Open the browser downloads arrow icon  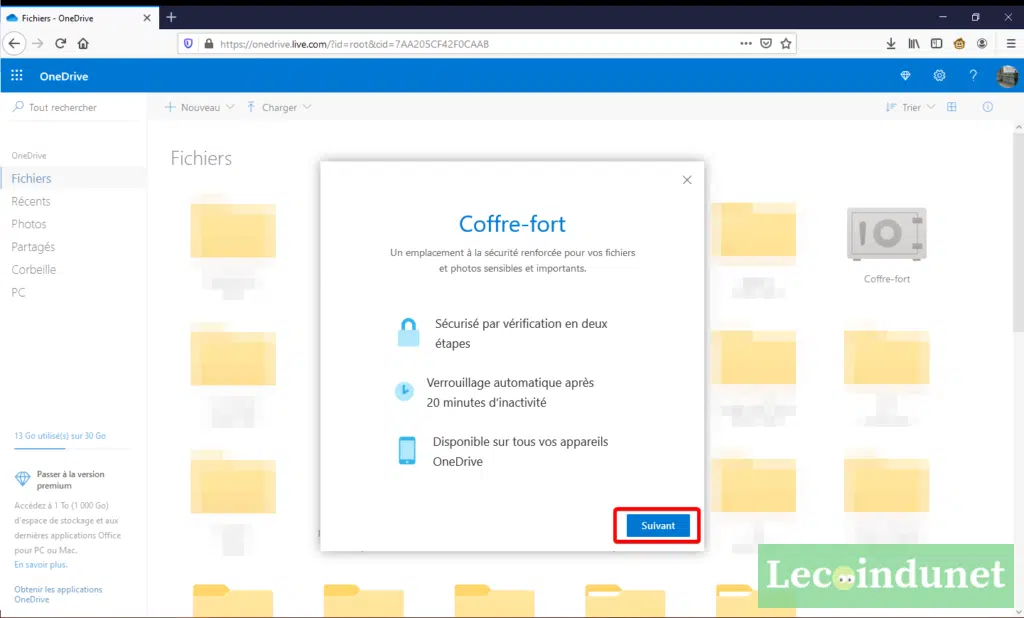(891, 44)
